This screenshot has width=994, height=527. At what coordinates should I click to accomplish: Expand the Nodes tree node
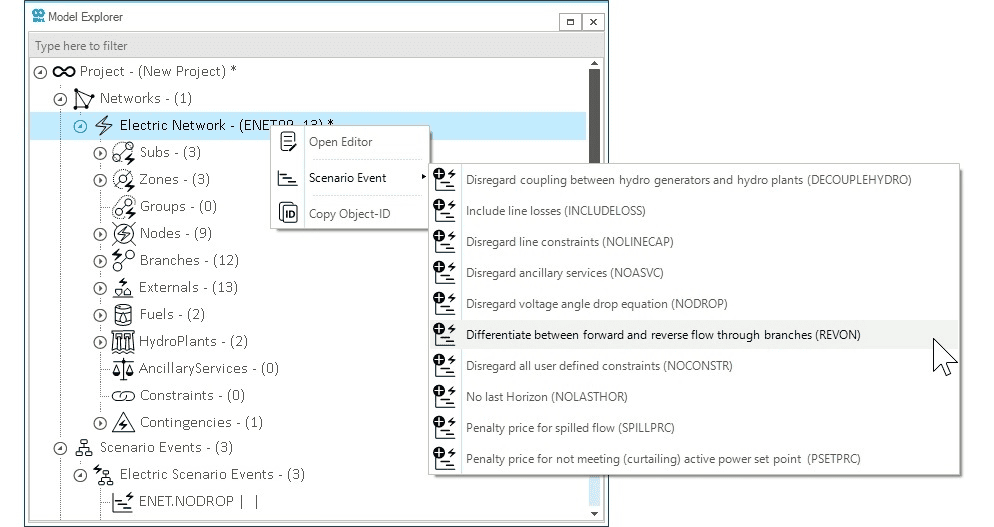coord(100,234)
